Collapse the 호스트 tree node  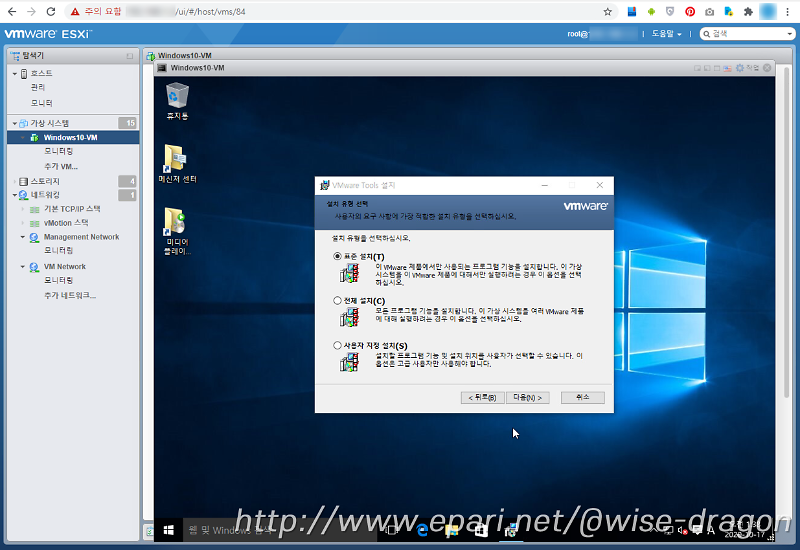(x=15, y=74)
